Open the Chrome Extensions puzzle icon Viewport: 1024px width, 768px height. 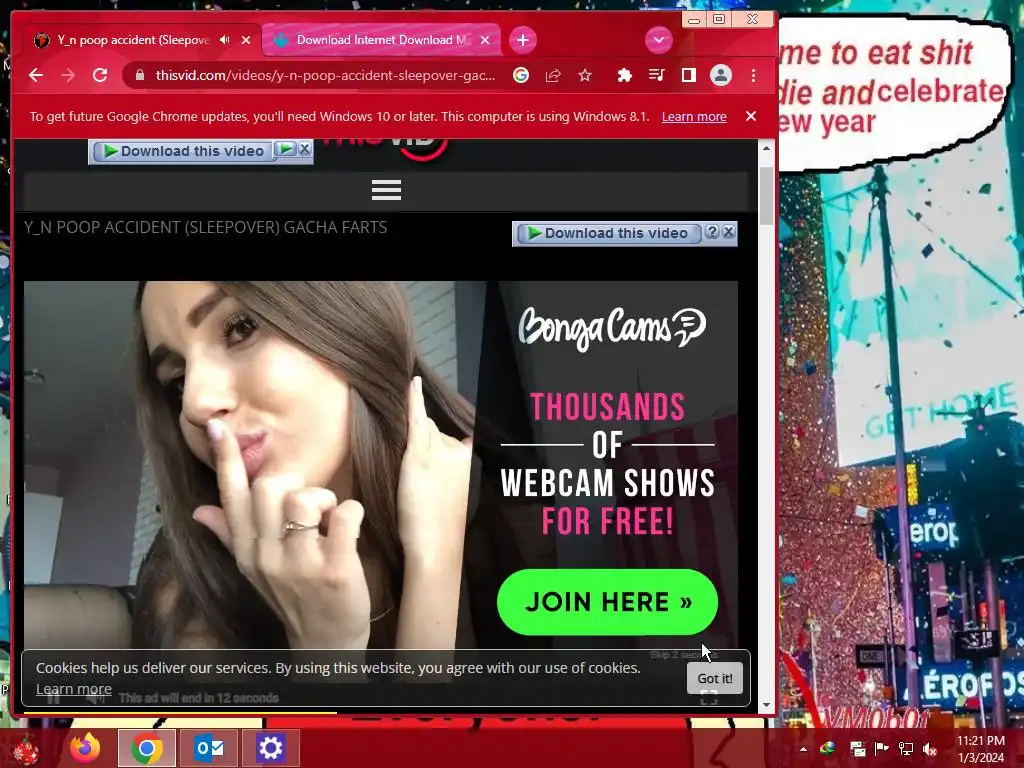[624, 75]
